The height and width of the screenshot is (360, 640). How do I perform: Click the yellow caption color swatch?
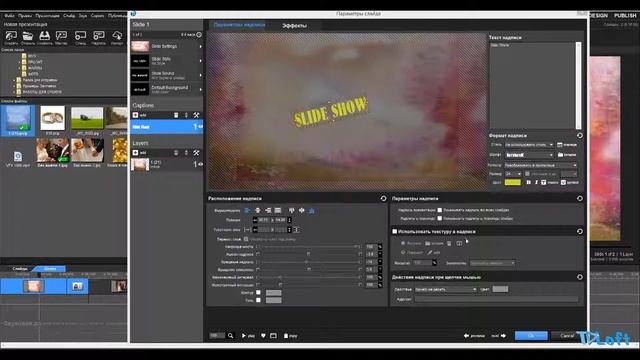pos(513,182)
